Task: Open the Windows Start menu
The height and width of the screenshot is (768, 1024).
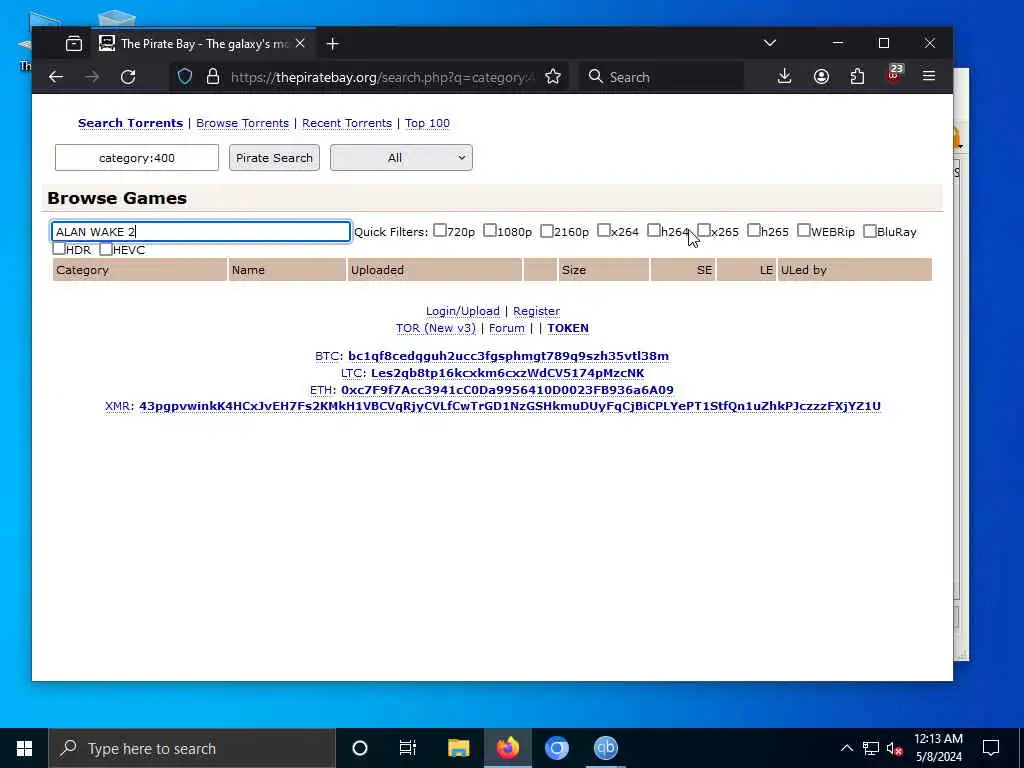Action: click(x=24, y=748)
